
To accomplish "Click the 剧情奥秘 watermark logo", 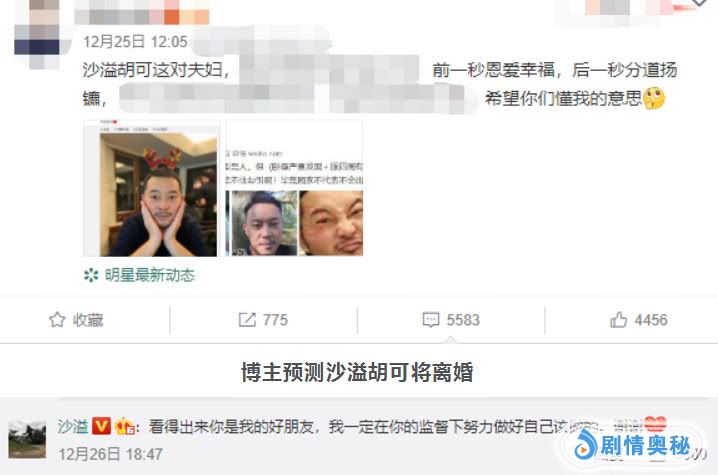I will (633, 446).
